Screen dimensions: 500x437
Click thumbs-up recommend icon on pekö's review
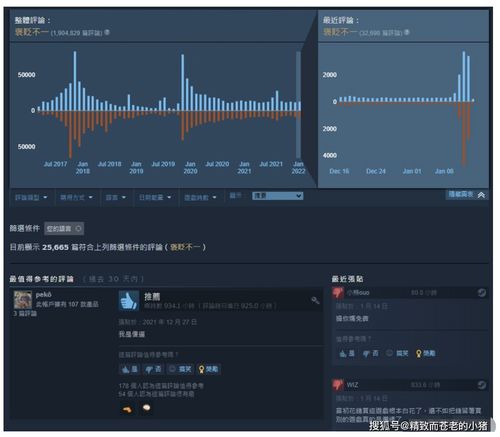(129, 301)
